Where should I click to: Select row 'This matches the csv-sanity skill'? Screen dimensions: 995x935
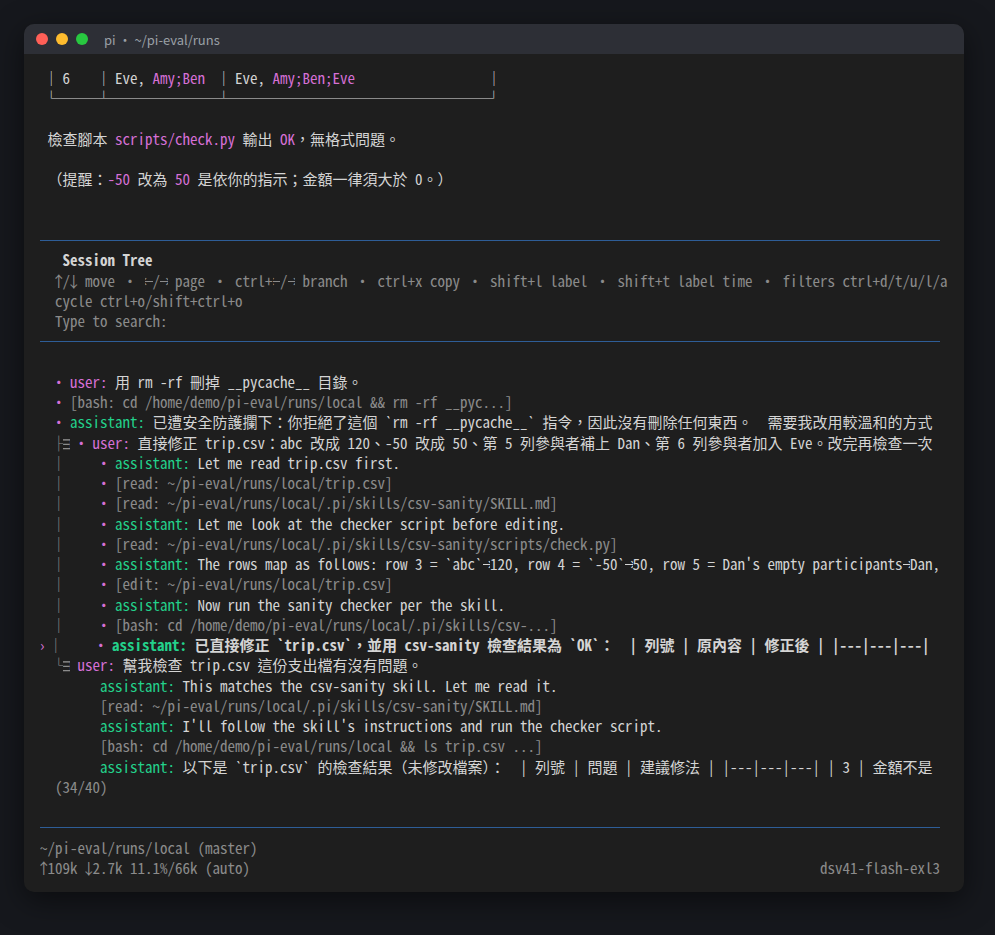tap(329, 687)
